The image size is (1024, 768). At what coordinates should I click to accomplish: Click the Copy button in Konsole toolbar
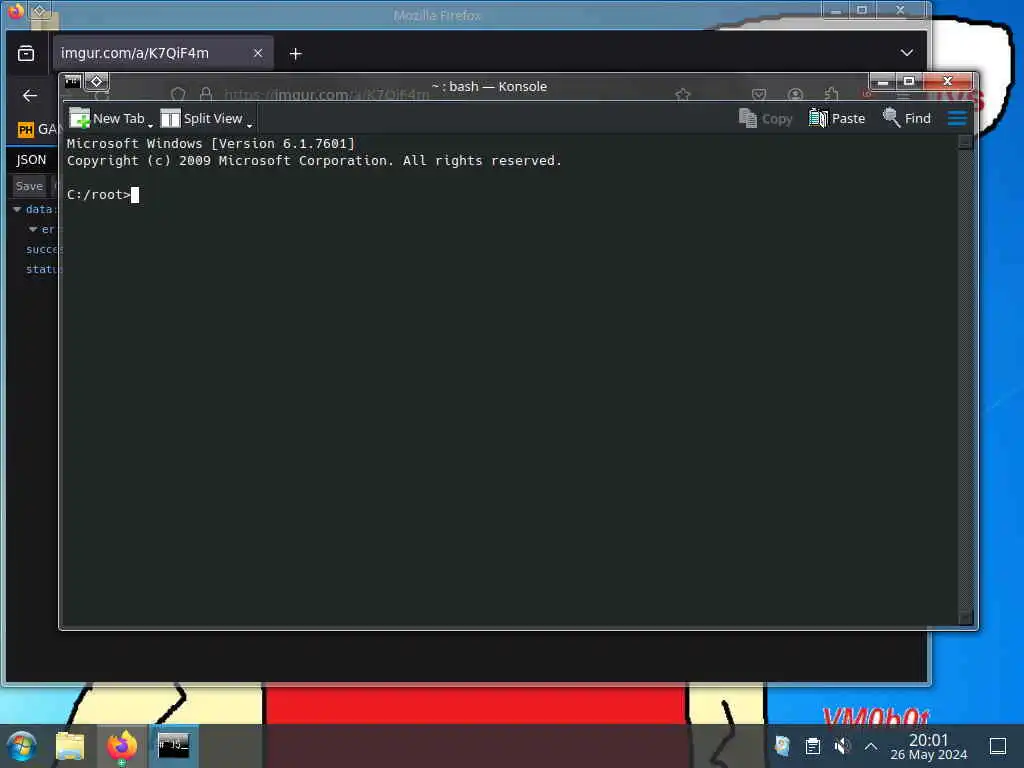click(765, 119)
